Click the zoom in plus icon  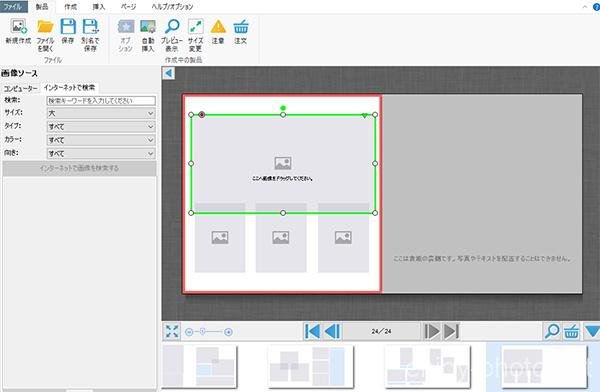coord(228,332)
